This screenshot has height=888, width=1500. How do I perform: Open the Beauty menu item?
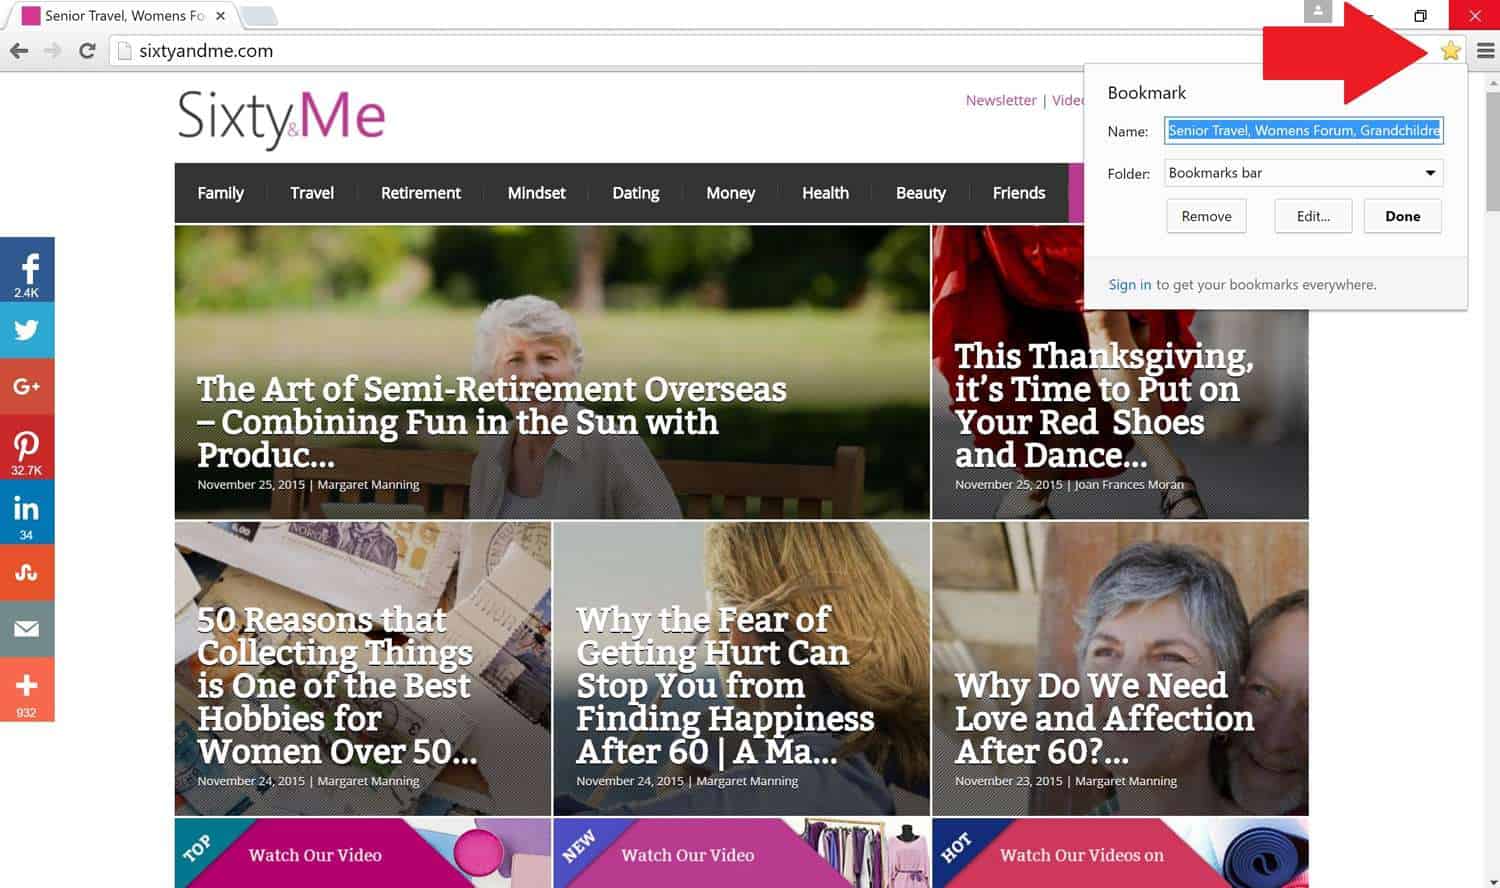tap(921, 193)
